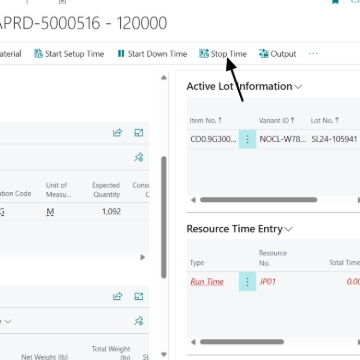Click the Expected Quantity value 1,092
360x360 pixels.
[x=111, y=212]
